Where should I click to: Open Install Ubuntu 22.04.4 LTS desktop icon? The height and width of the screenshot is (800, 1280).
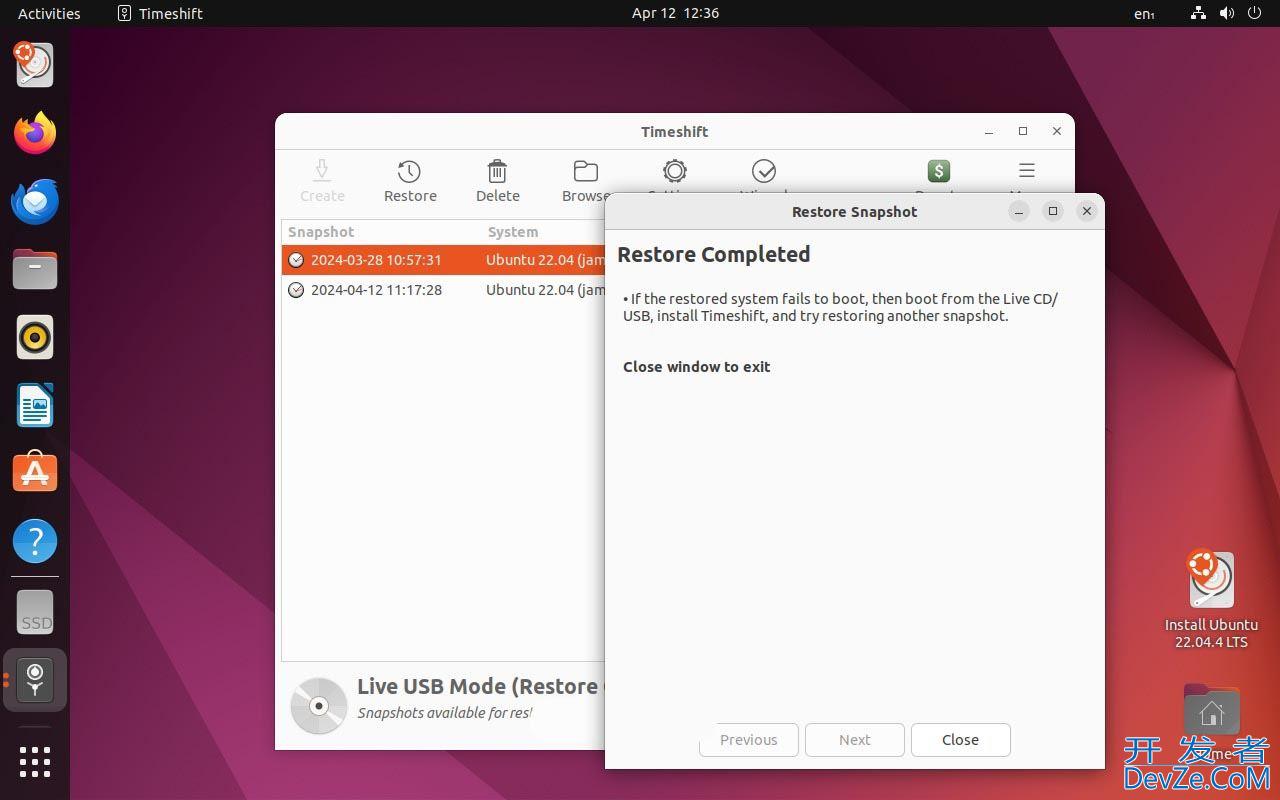pos(1211,598)
